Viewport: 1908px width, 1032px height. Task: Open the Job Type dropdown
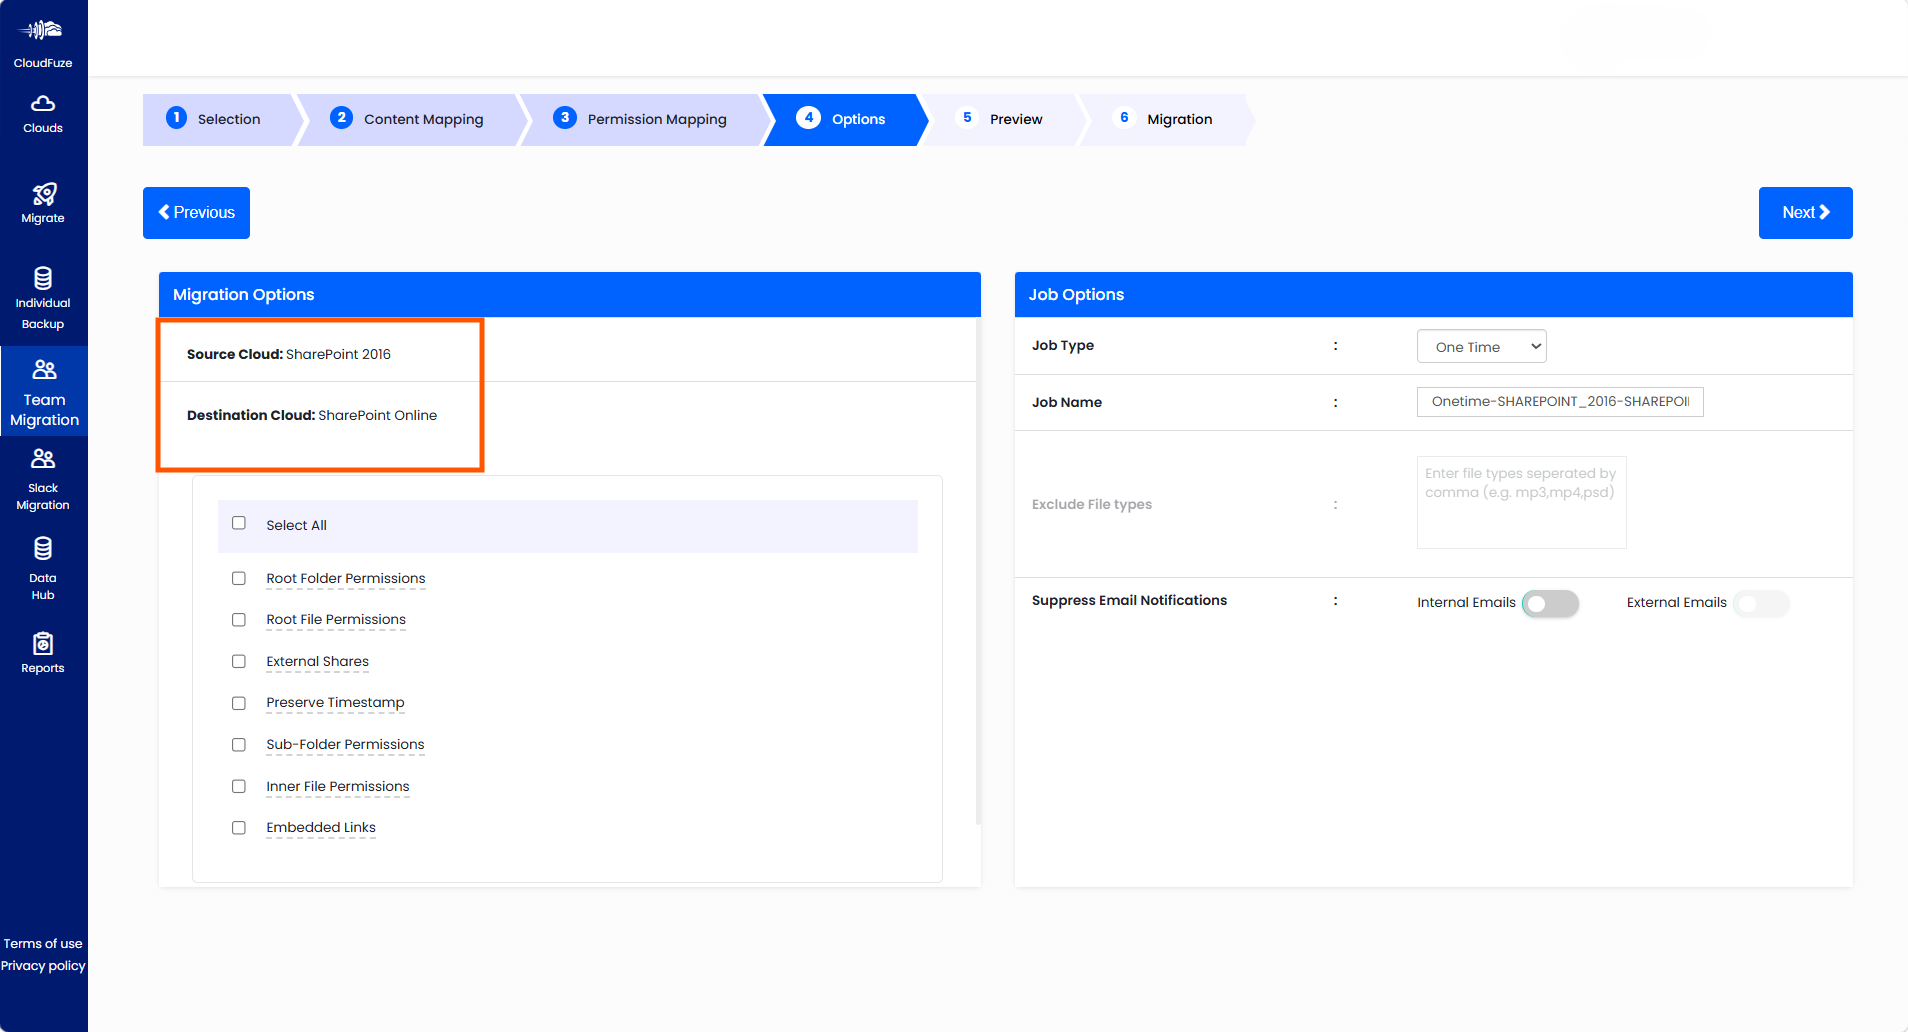[1482, 346]
